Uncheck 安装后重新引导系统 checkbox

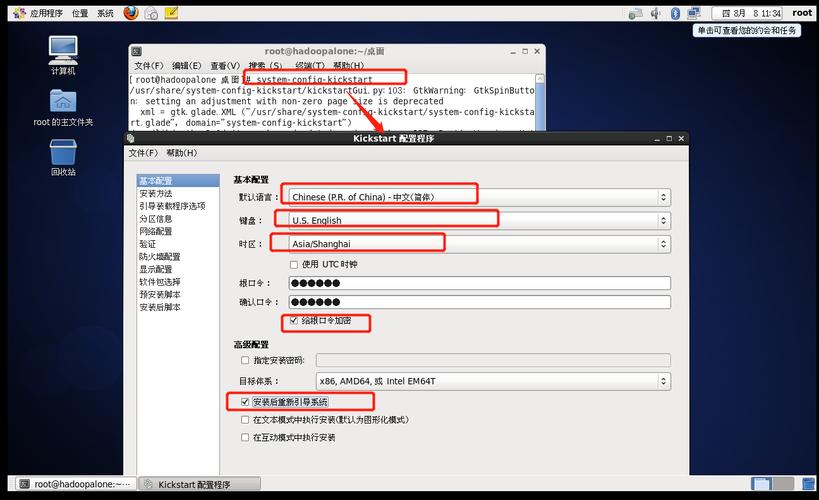245,402
